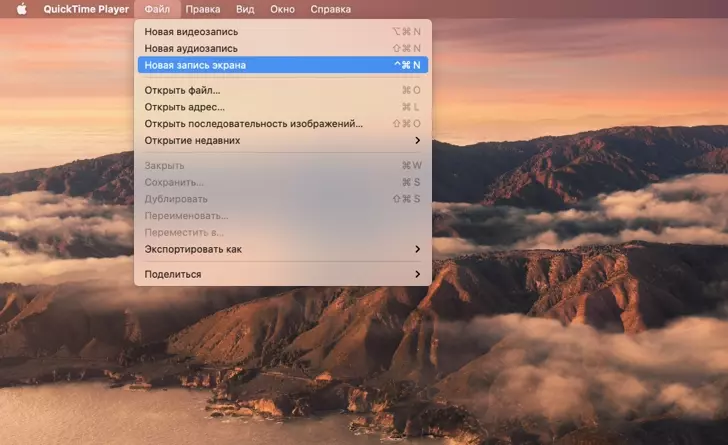This screenshot has width=728, height=445.
Task: Open the Окно menu
Action: [x=282, y=9]
